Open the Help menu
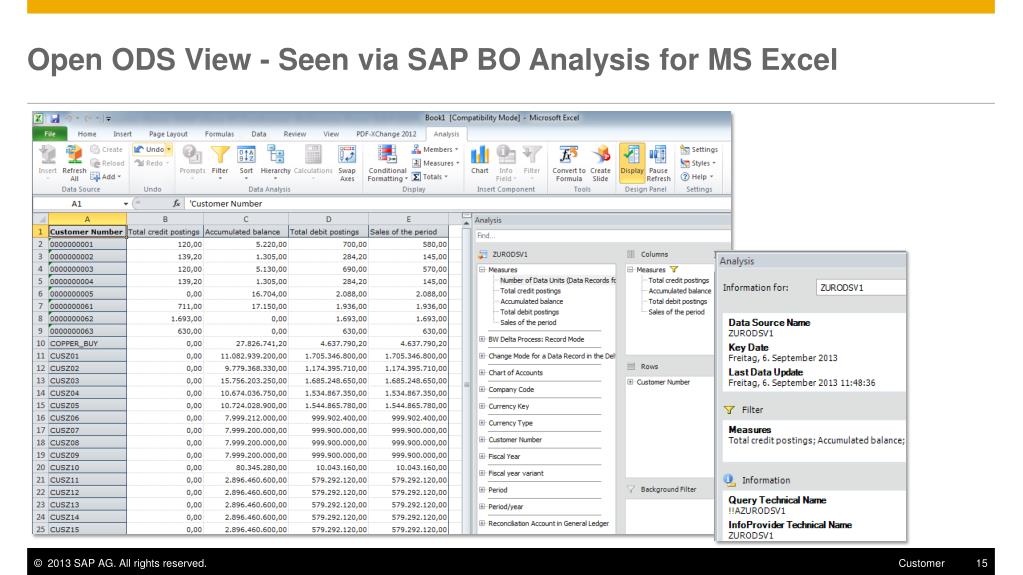 point(697,177)
